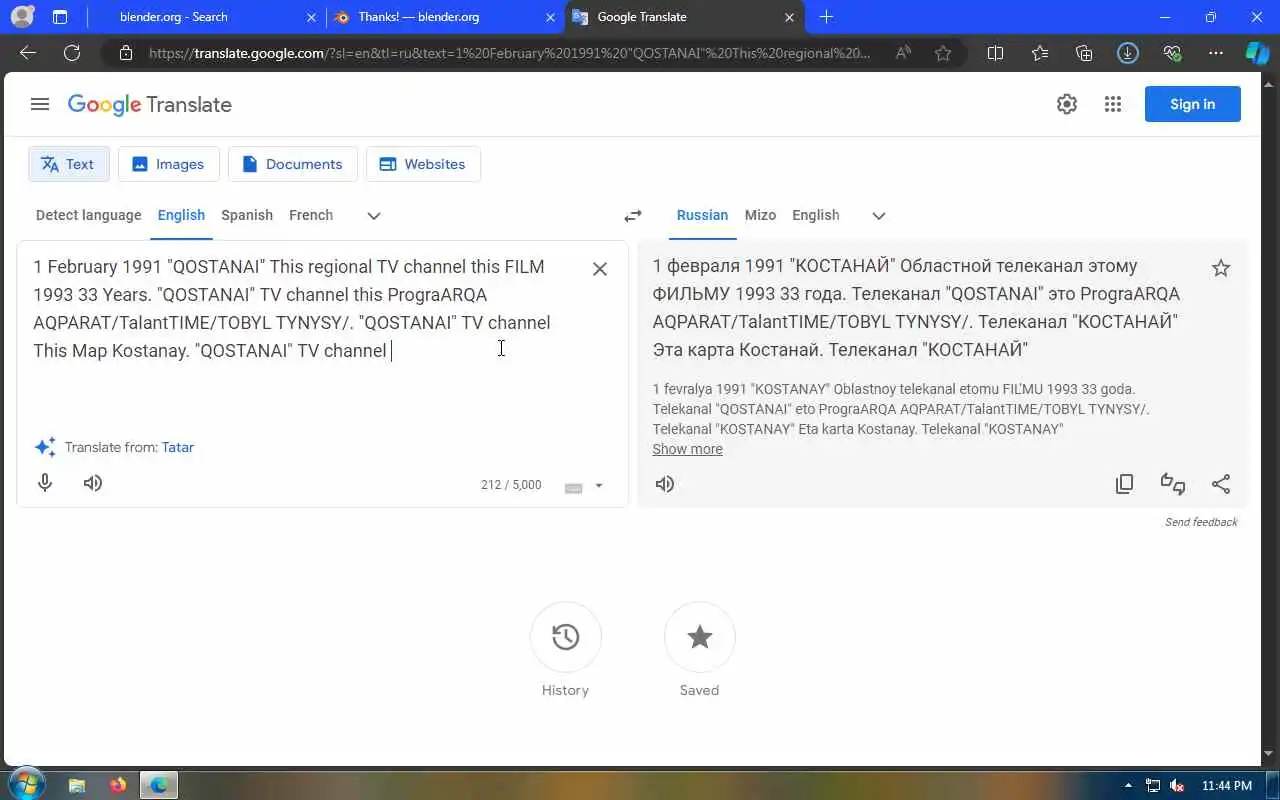Clear the source text

point(600,268)
